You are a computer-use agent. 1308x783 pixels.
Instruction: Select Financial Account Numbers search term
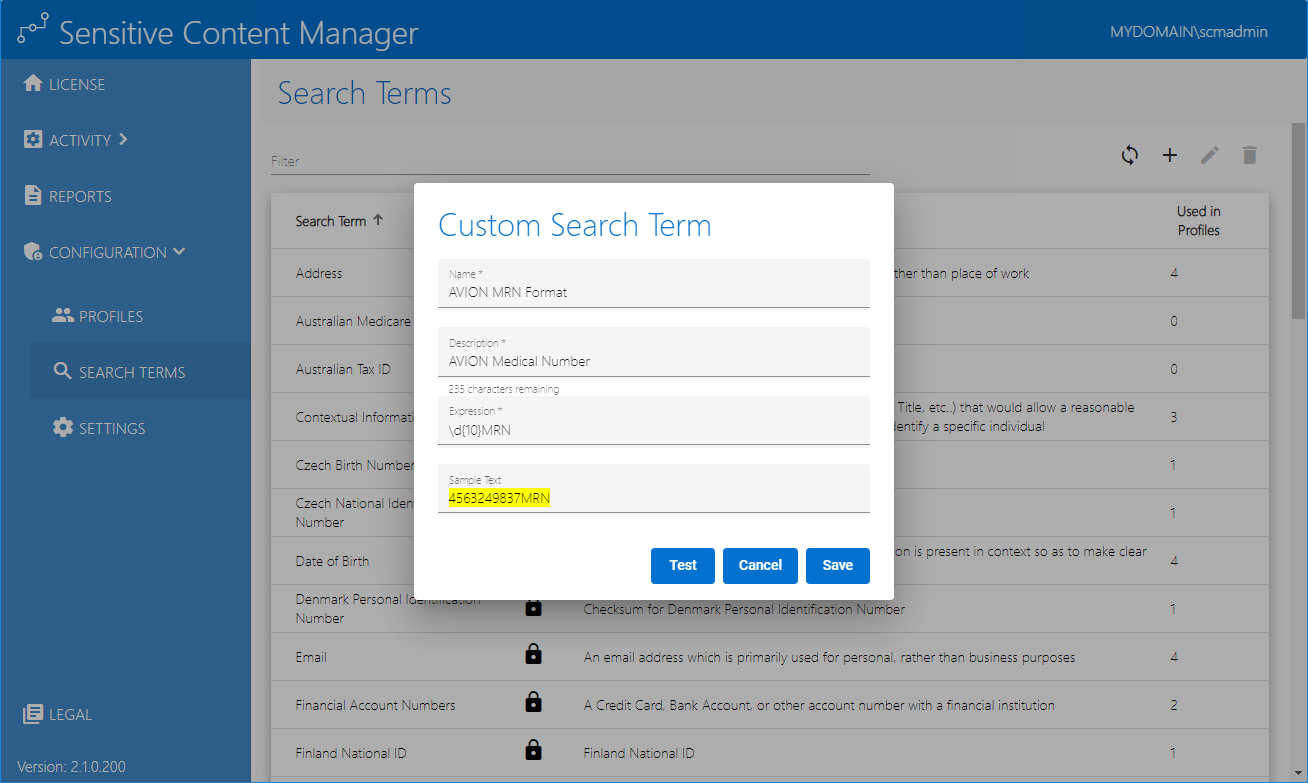point(375,705)
